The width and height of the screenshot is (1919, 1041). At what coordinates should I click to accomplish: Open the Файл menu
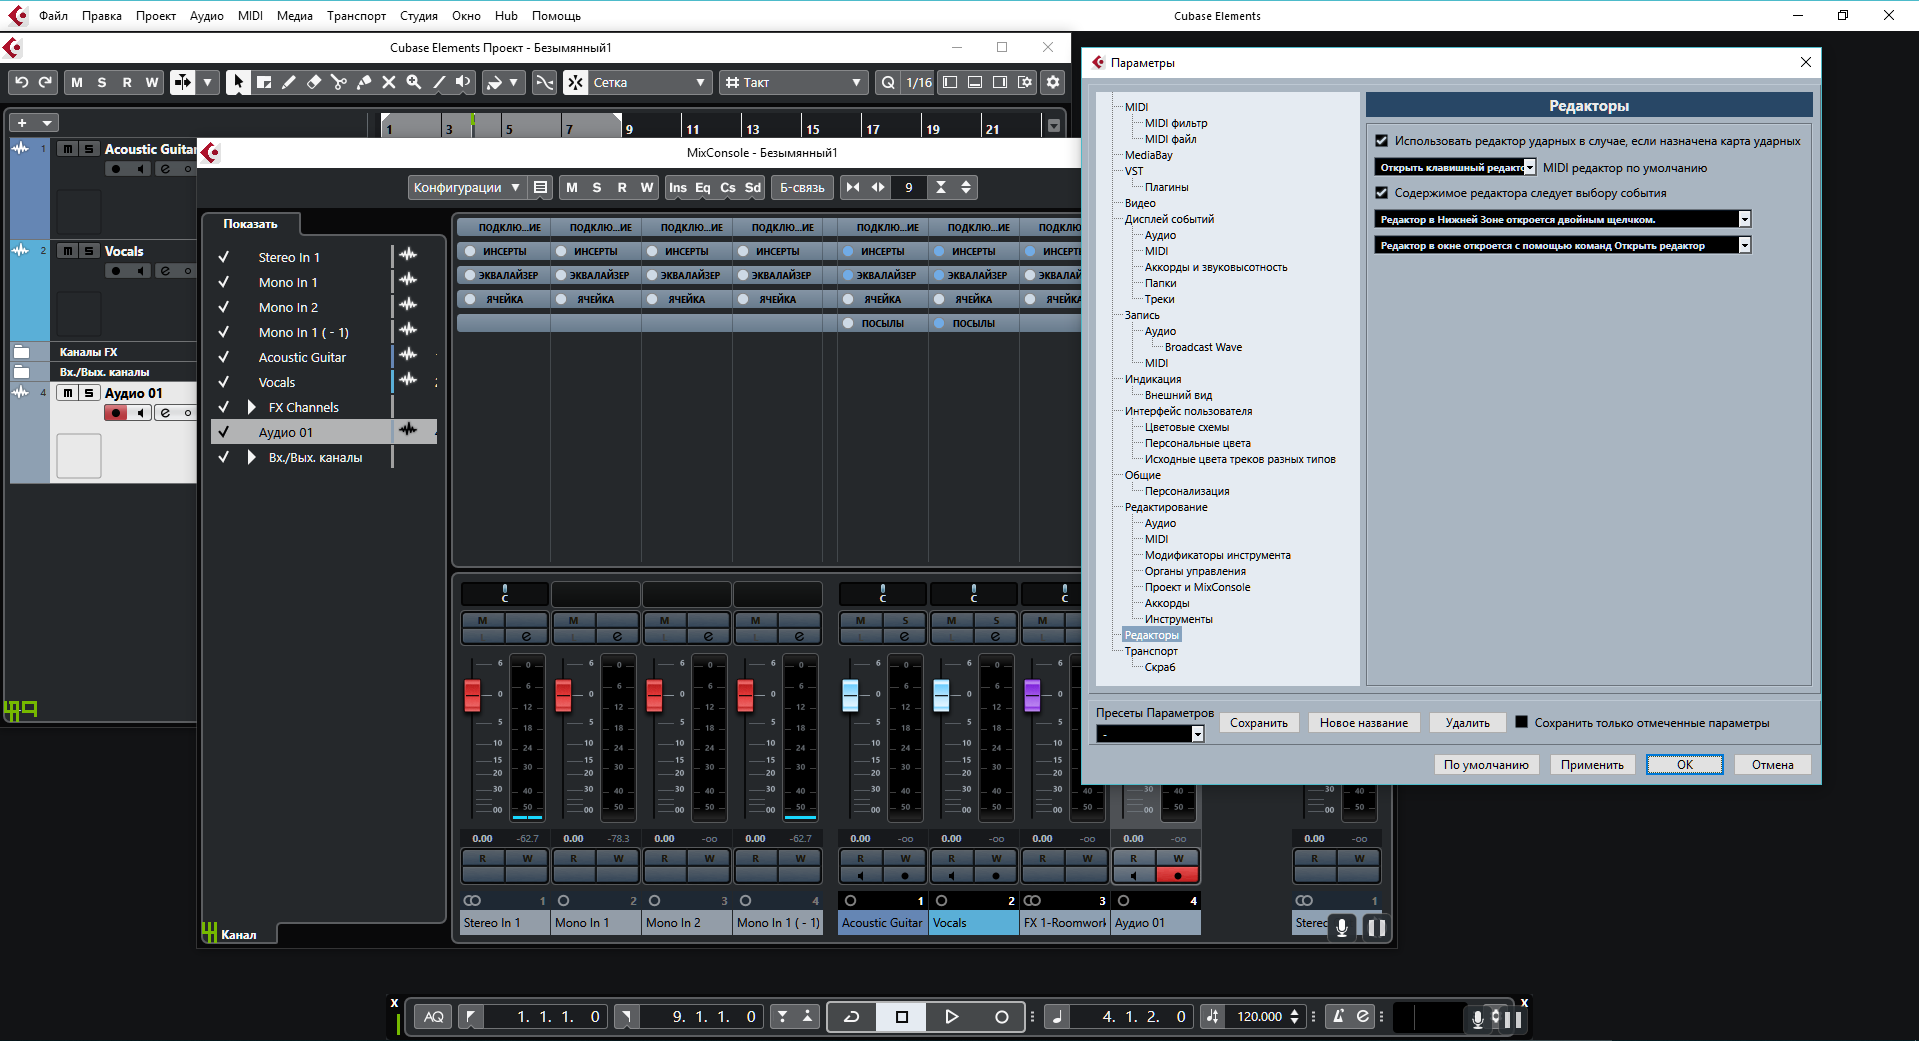[x=53, y=16]
